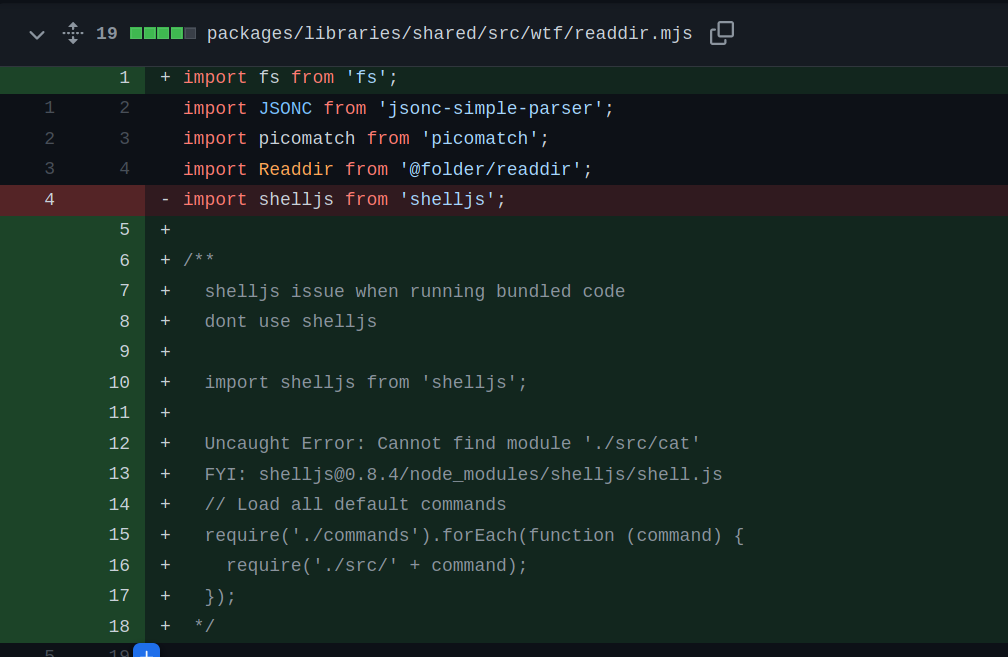The width and height of the screenshot is (1008, 657).
Task: Expand all lines with the unfold icon
Action: pyautogui.click(x=73, y=33)
